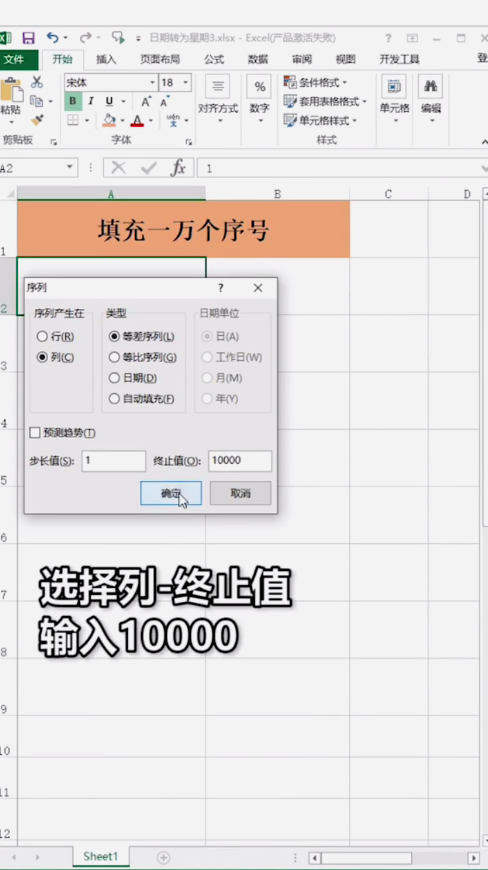Select the 列(C) radio button
The width and height of the screenshot is (488, 870).
pos(42,357)
